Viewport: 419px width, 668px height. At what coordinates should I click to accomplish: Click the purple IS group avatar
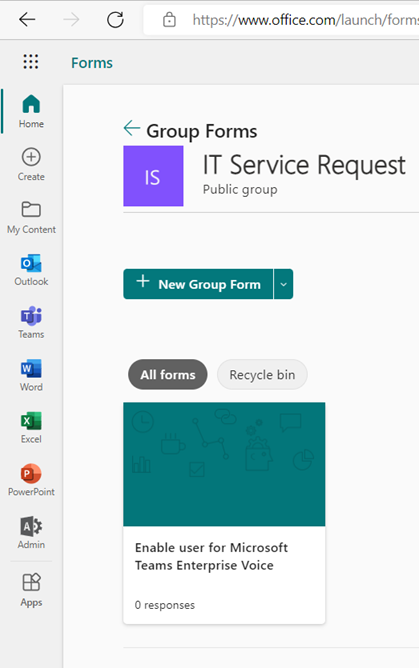click(x=153, y=176)
